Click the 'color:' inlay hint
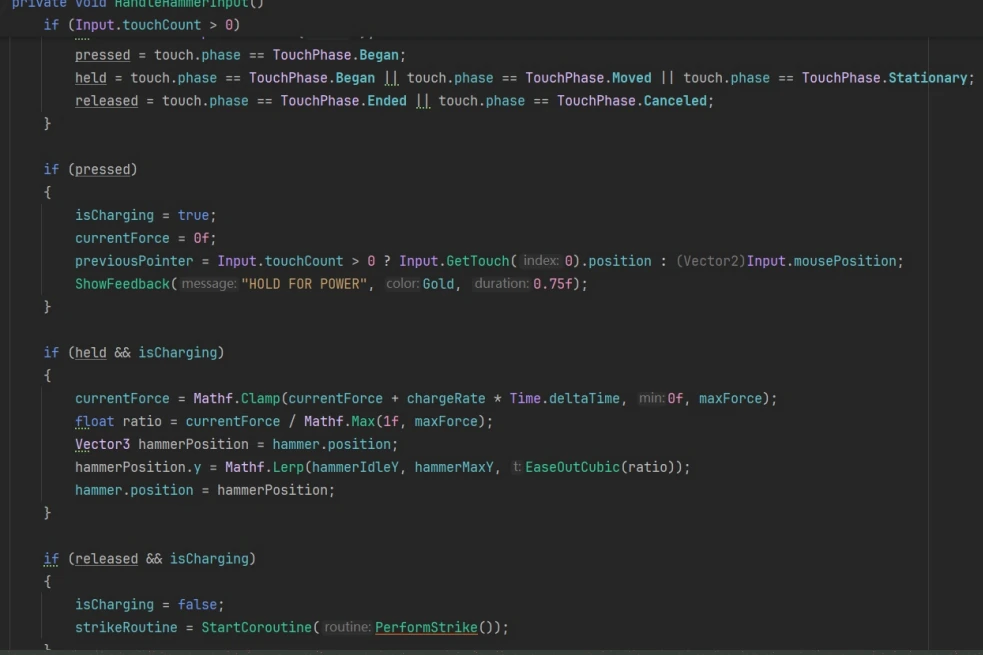 pyautogui.click(x=402, y=284)
